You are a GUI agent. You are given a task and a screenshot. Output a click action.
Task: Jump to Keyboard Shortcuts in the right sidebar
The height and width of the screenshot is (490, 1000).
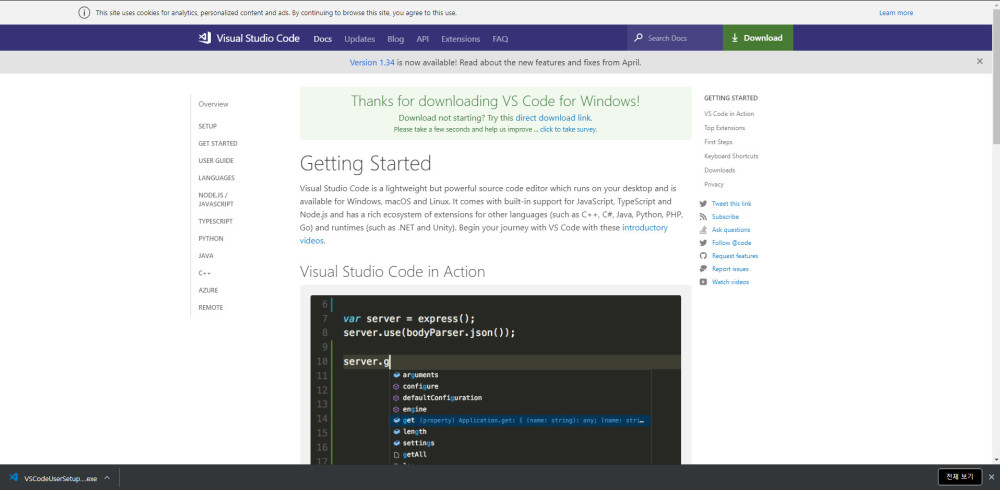(x=731, y=156)
